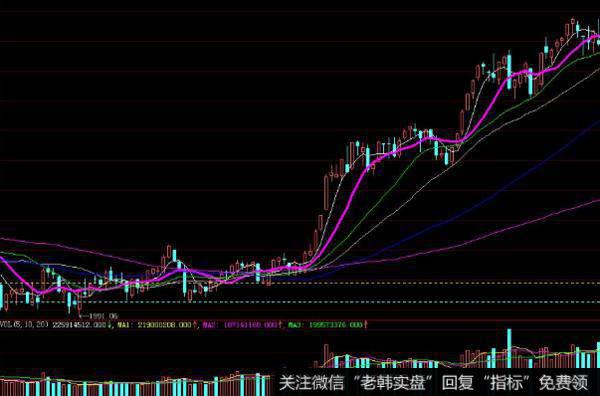The height and width of the screenshot is (396, 600).
Task: Select the magenta MA2 volume average value
Action: (240, 325)
